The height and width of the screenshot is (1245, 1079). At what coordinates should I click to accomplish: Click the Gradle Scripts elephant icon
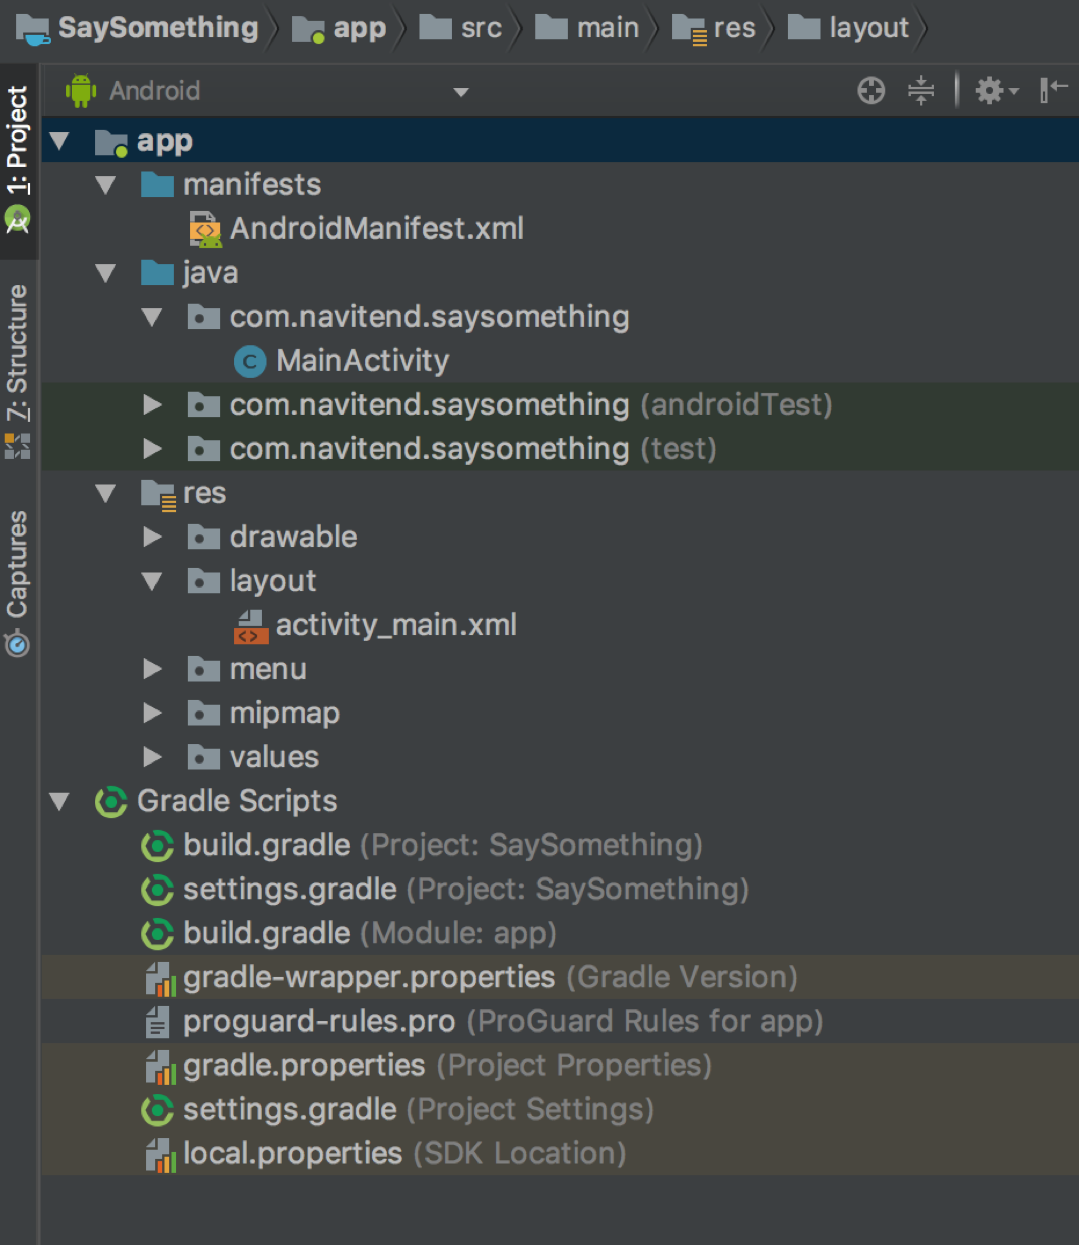coord(110,802)
